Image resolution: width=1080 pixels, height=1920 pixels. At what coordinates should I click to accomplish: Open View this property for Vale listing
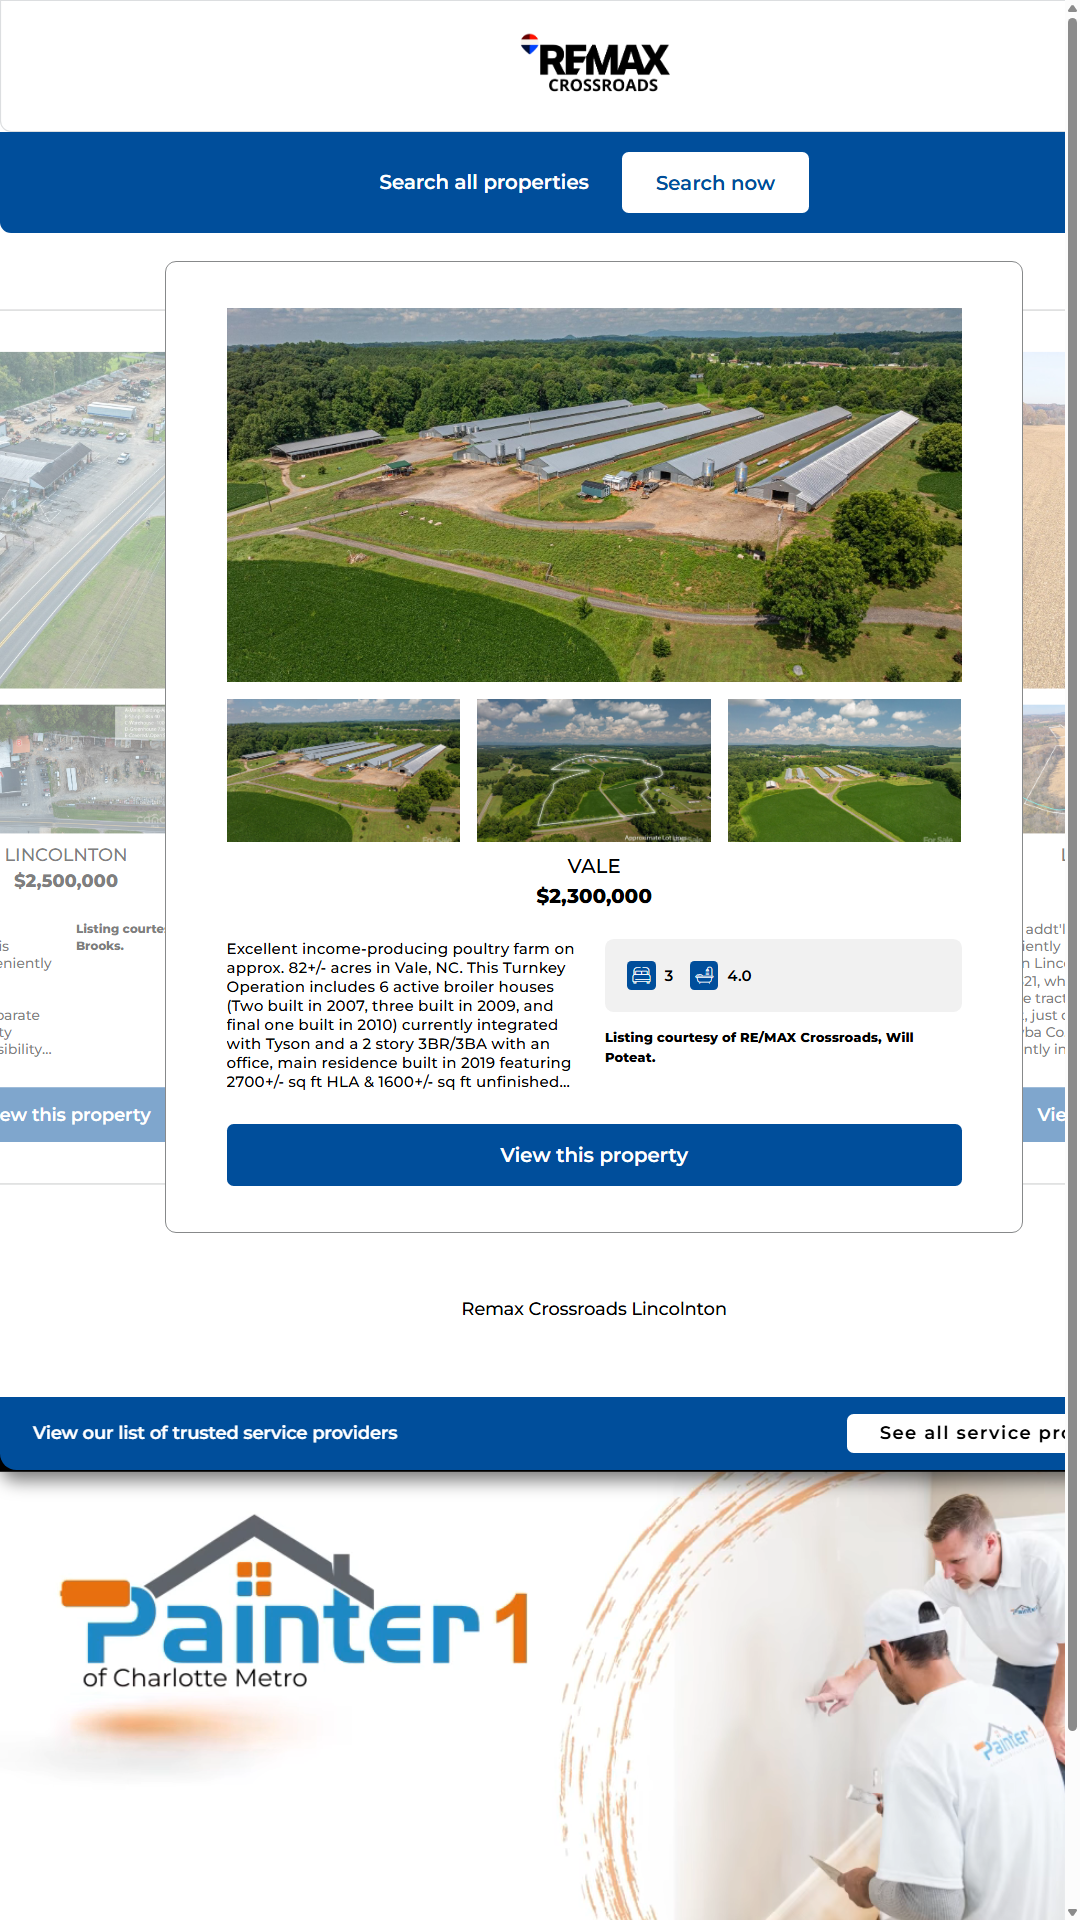594,1155
